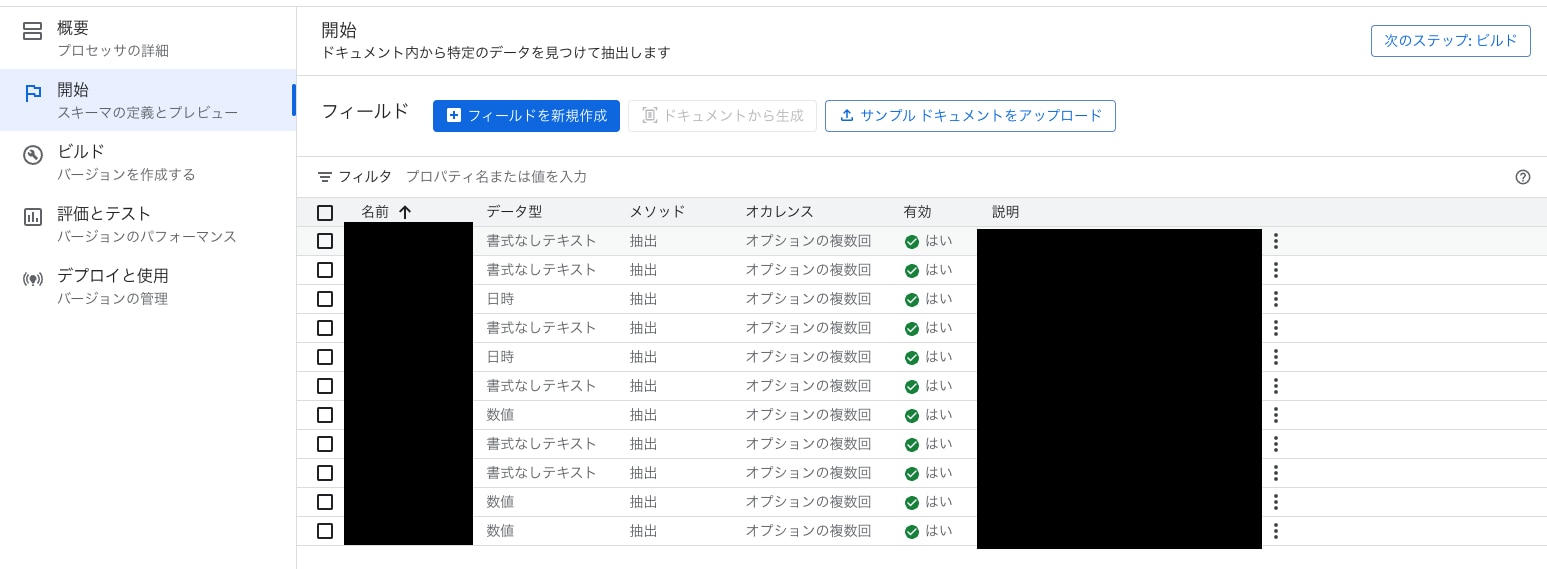This screenshot has height=569, width=1547.
Task: Click sort arrow next to 名前 column
Action: 405,212
